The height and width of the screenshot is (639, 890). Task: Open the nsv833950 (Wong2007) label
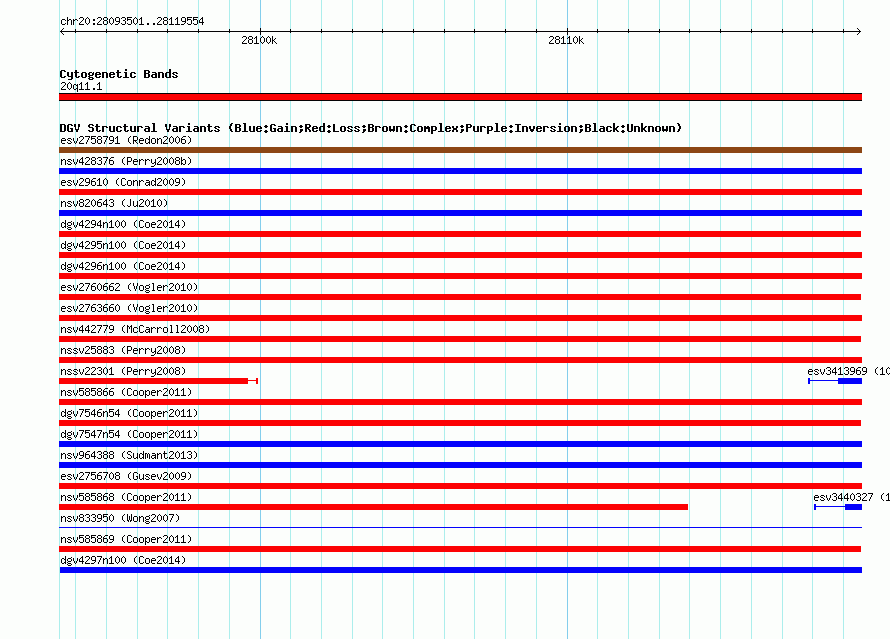[120, 518]
